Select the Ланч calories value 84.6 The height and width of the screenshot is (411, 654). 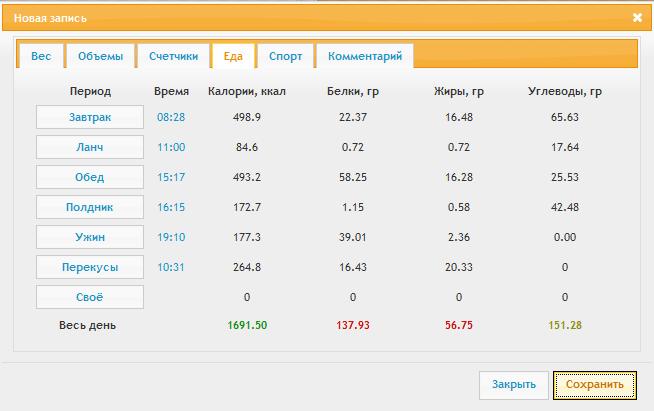(x=247, y=147)
